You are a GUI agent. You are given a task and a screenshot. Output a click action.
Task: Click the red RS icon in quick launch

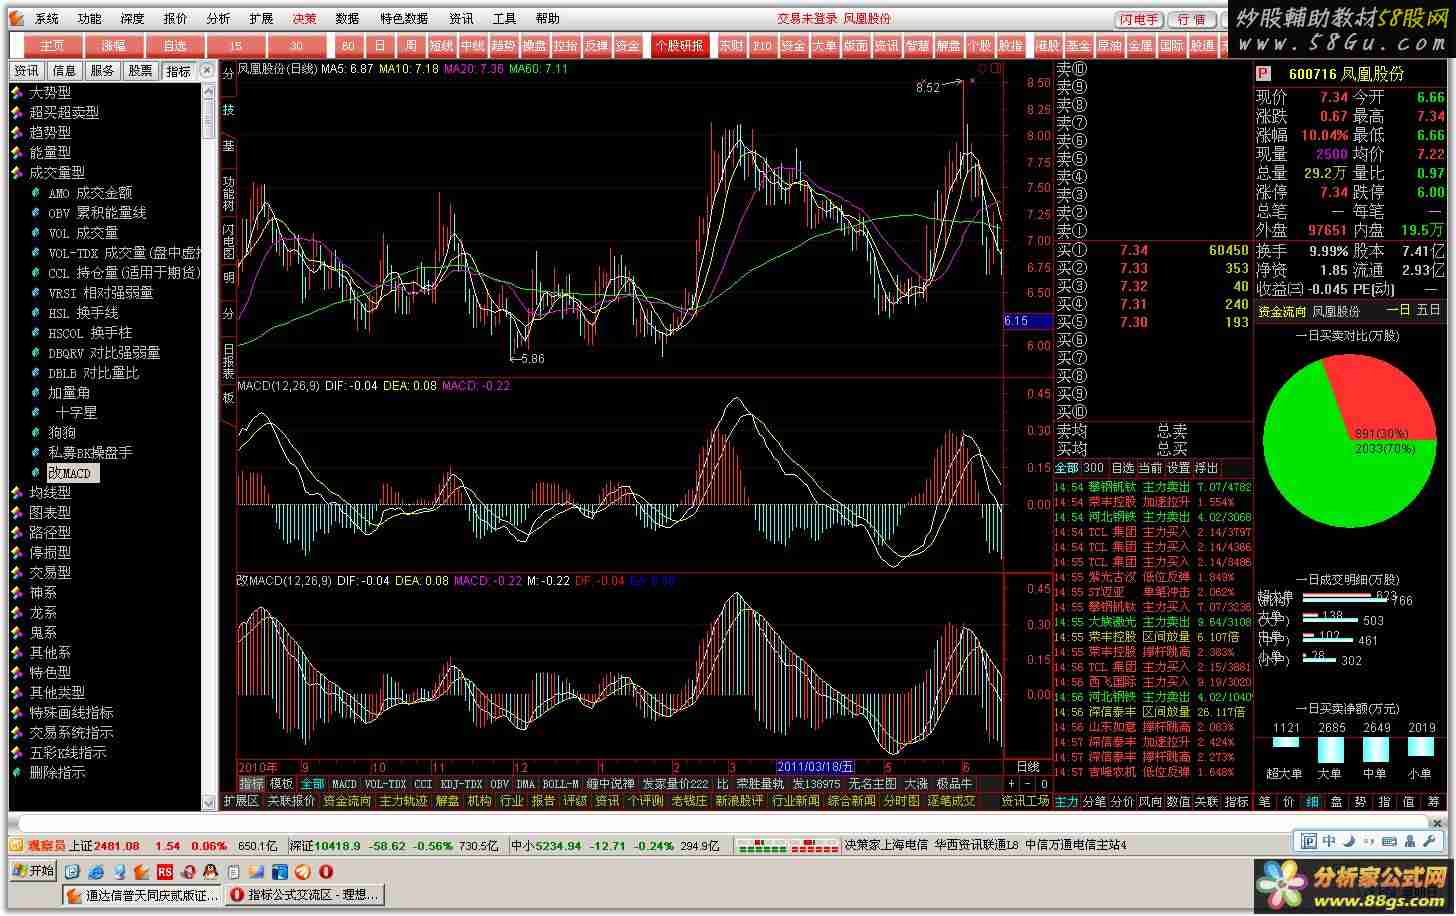click(165, 872)
